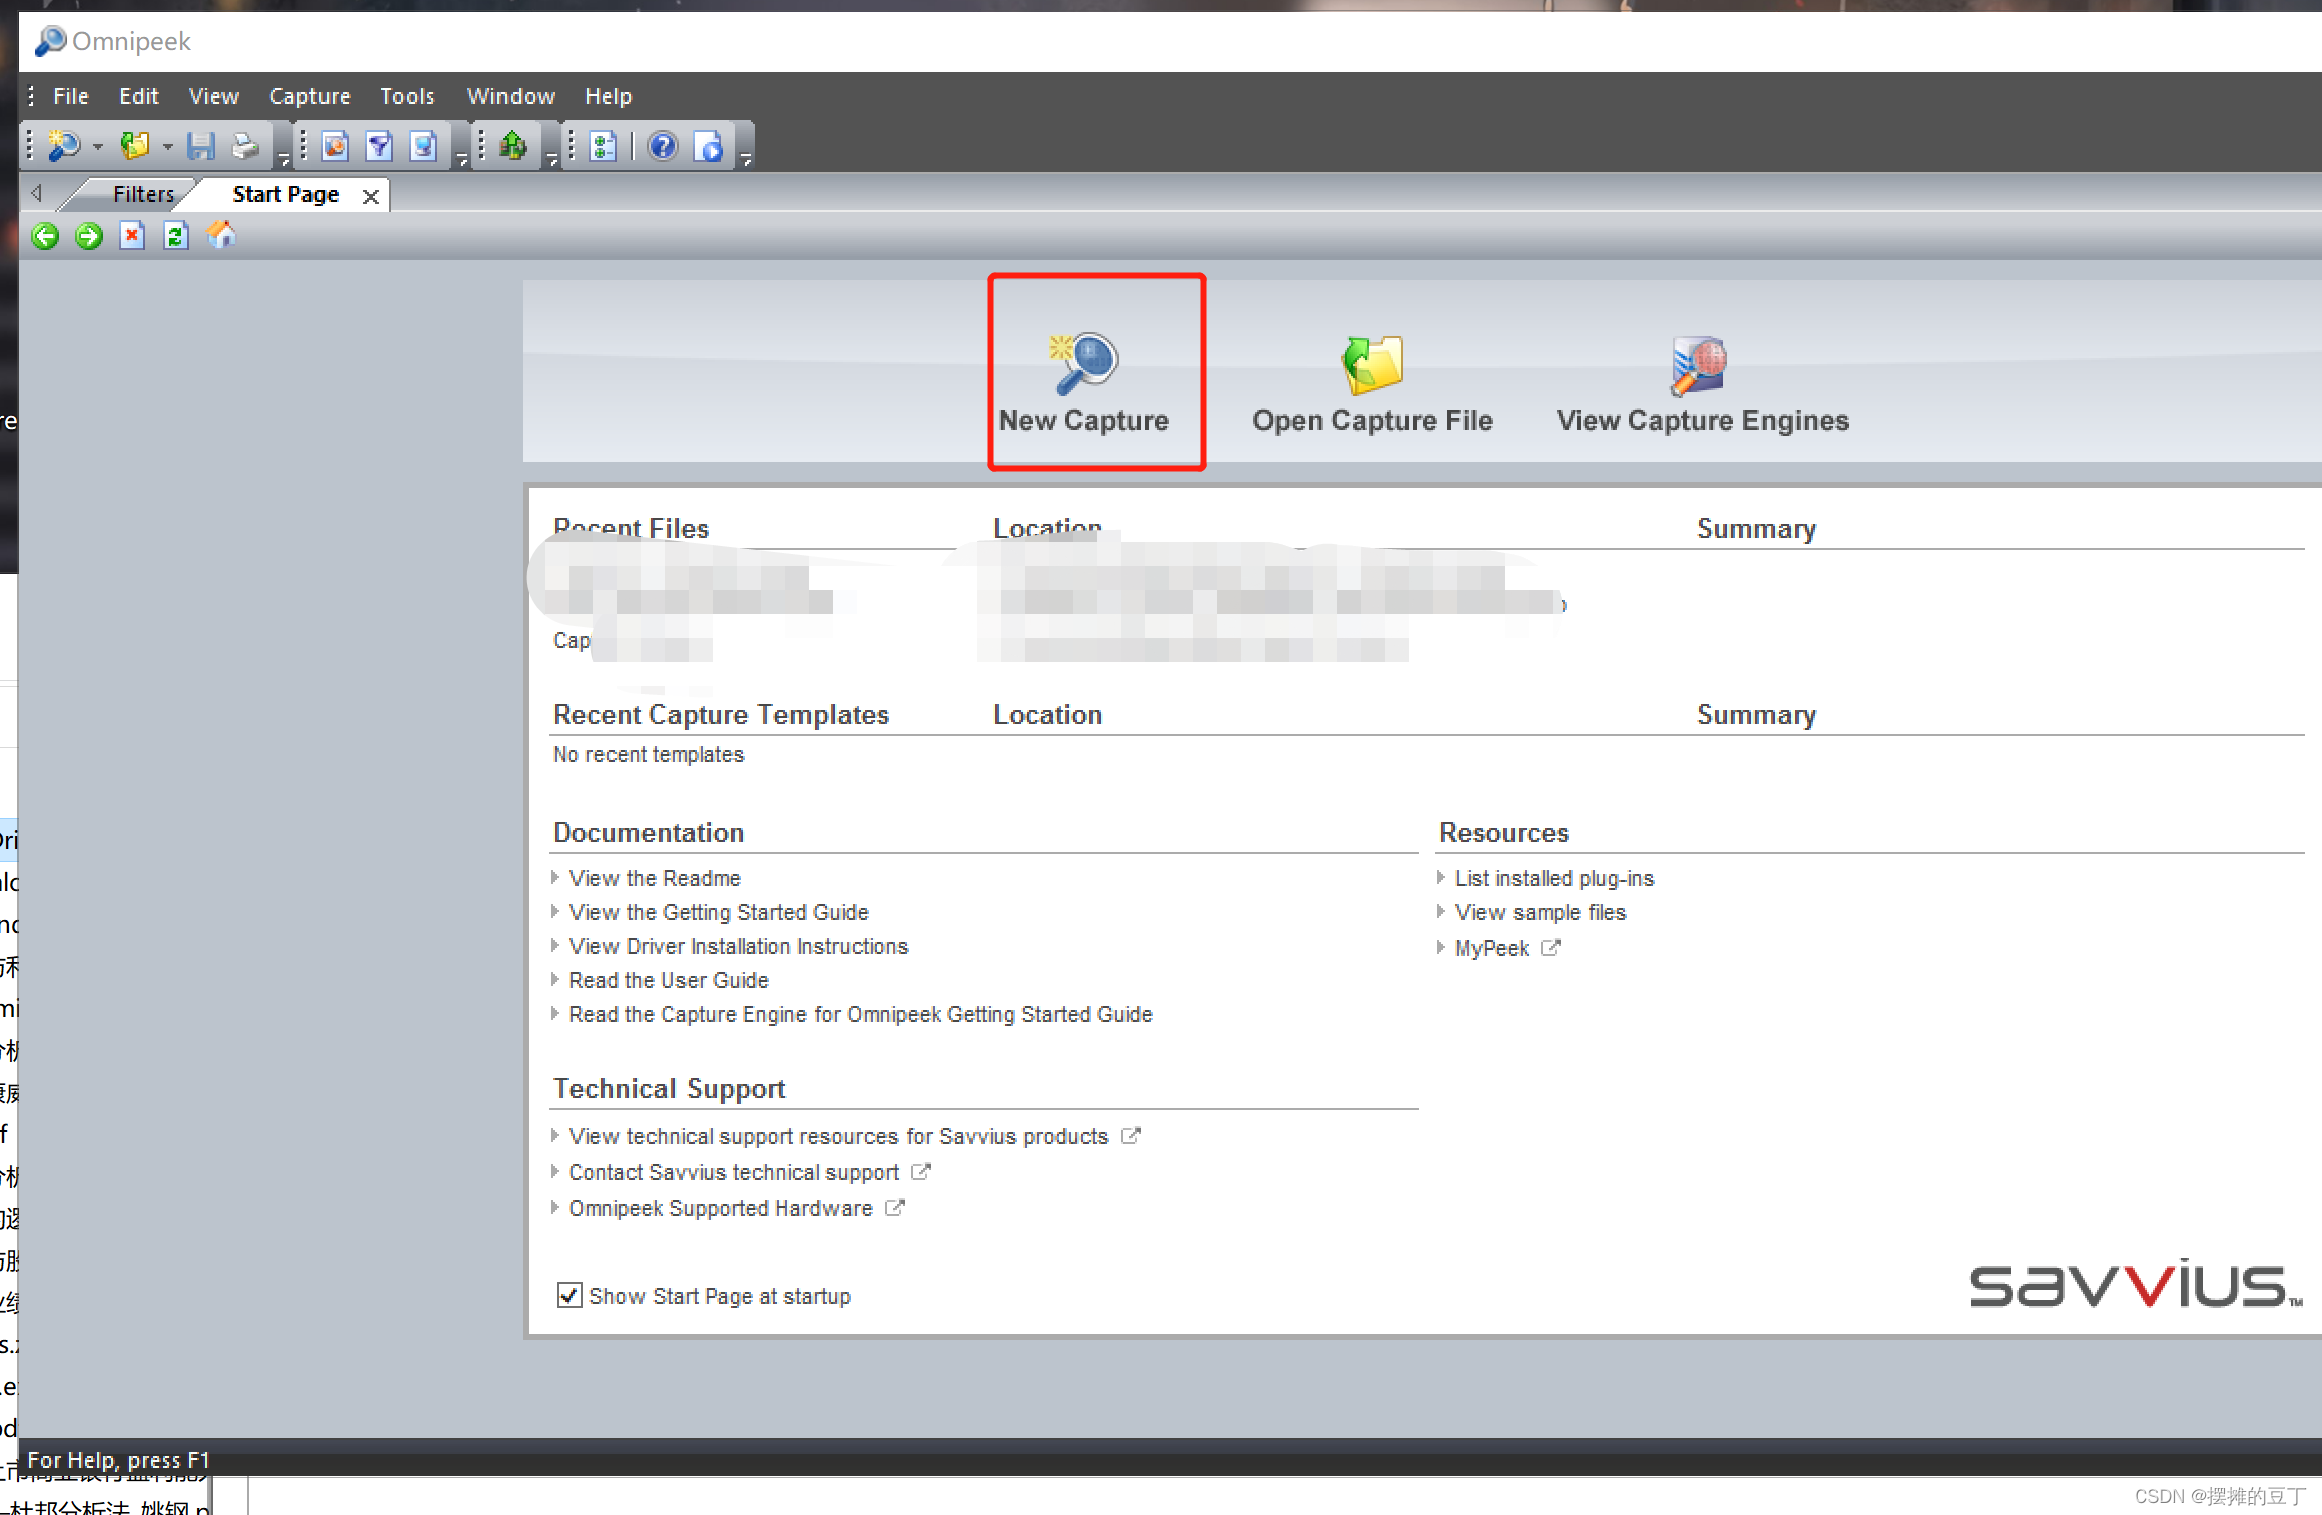Viewport: 2322px width, 1515px height.
Task: Uncheck Show Start Page at startup
Action: [569, 1295]
